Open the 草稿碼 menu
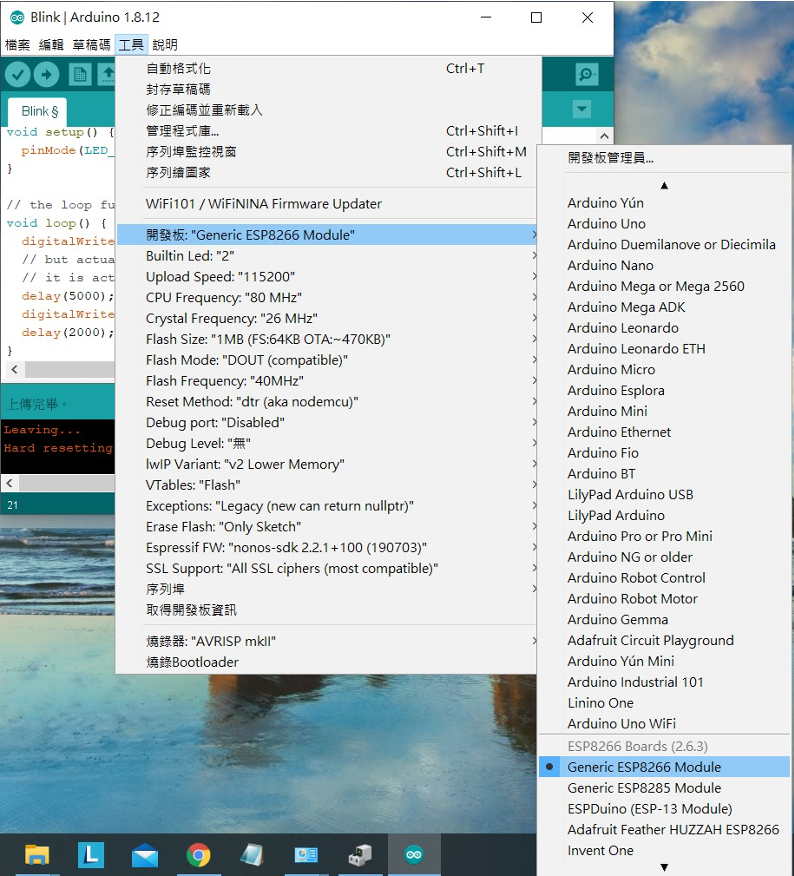The width and height of the screenshot is (794, 876). 91,45
